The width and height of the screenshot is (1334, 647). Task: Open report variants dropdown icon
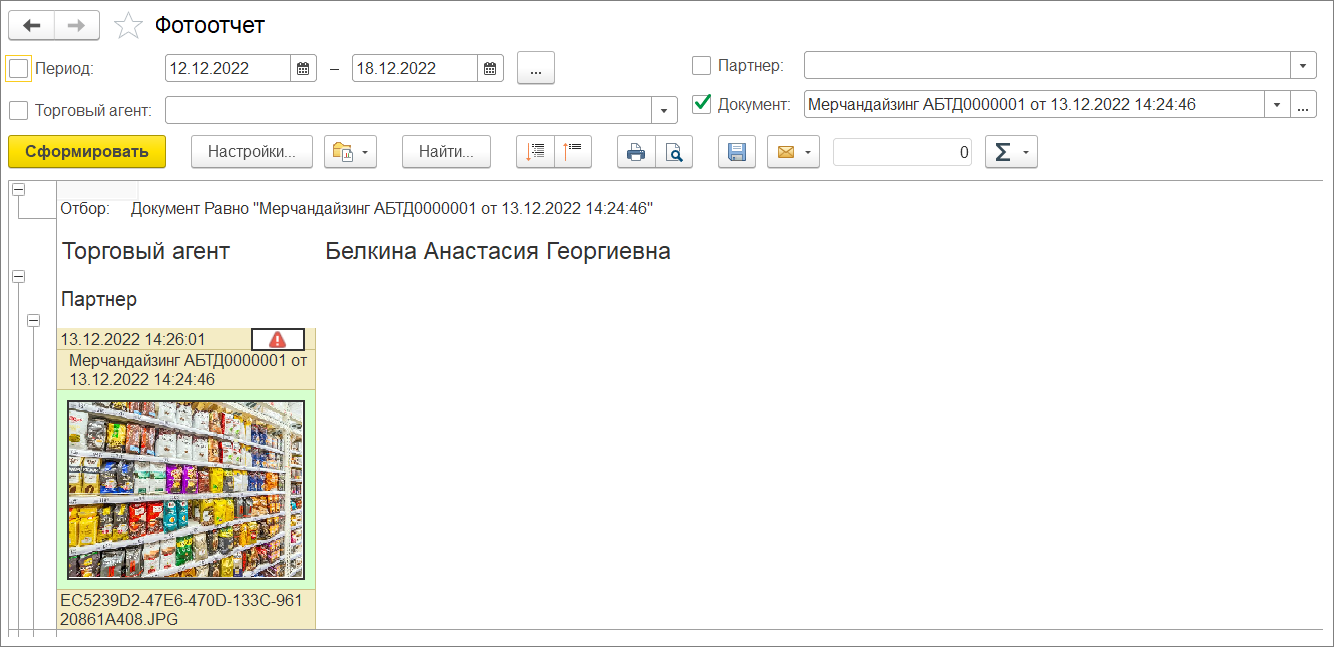click(x=350, y=152)
